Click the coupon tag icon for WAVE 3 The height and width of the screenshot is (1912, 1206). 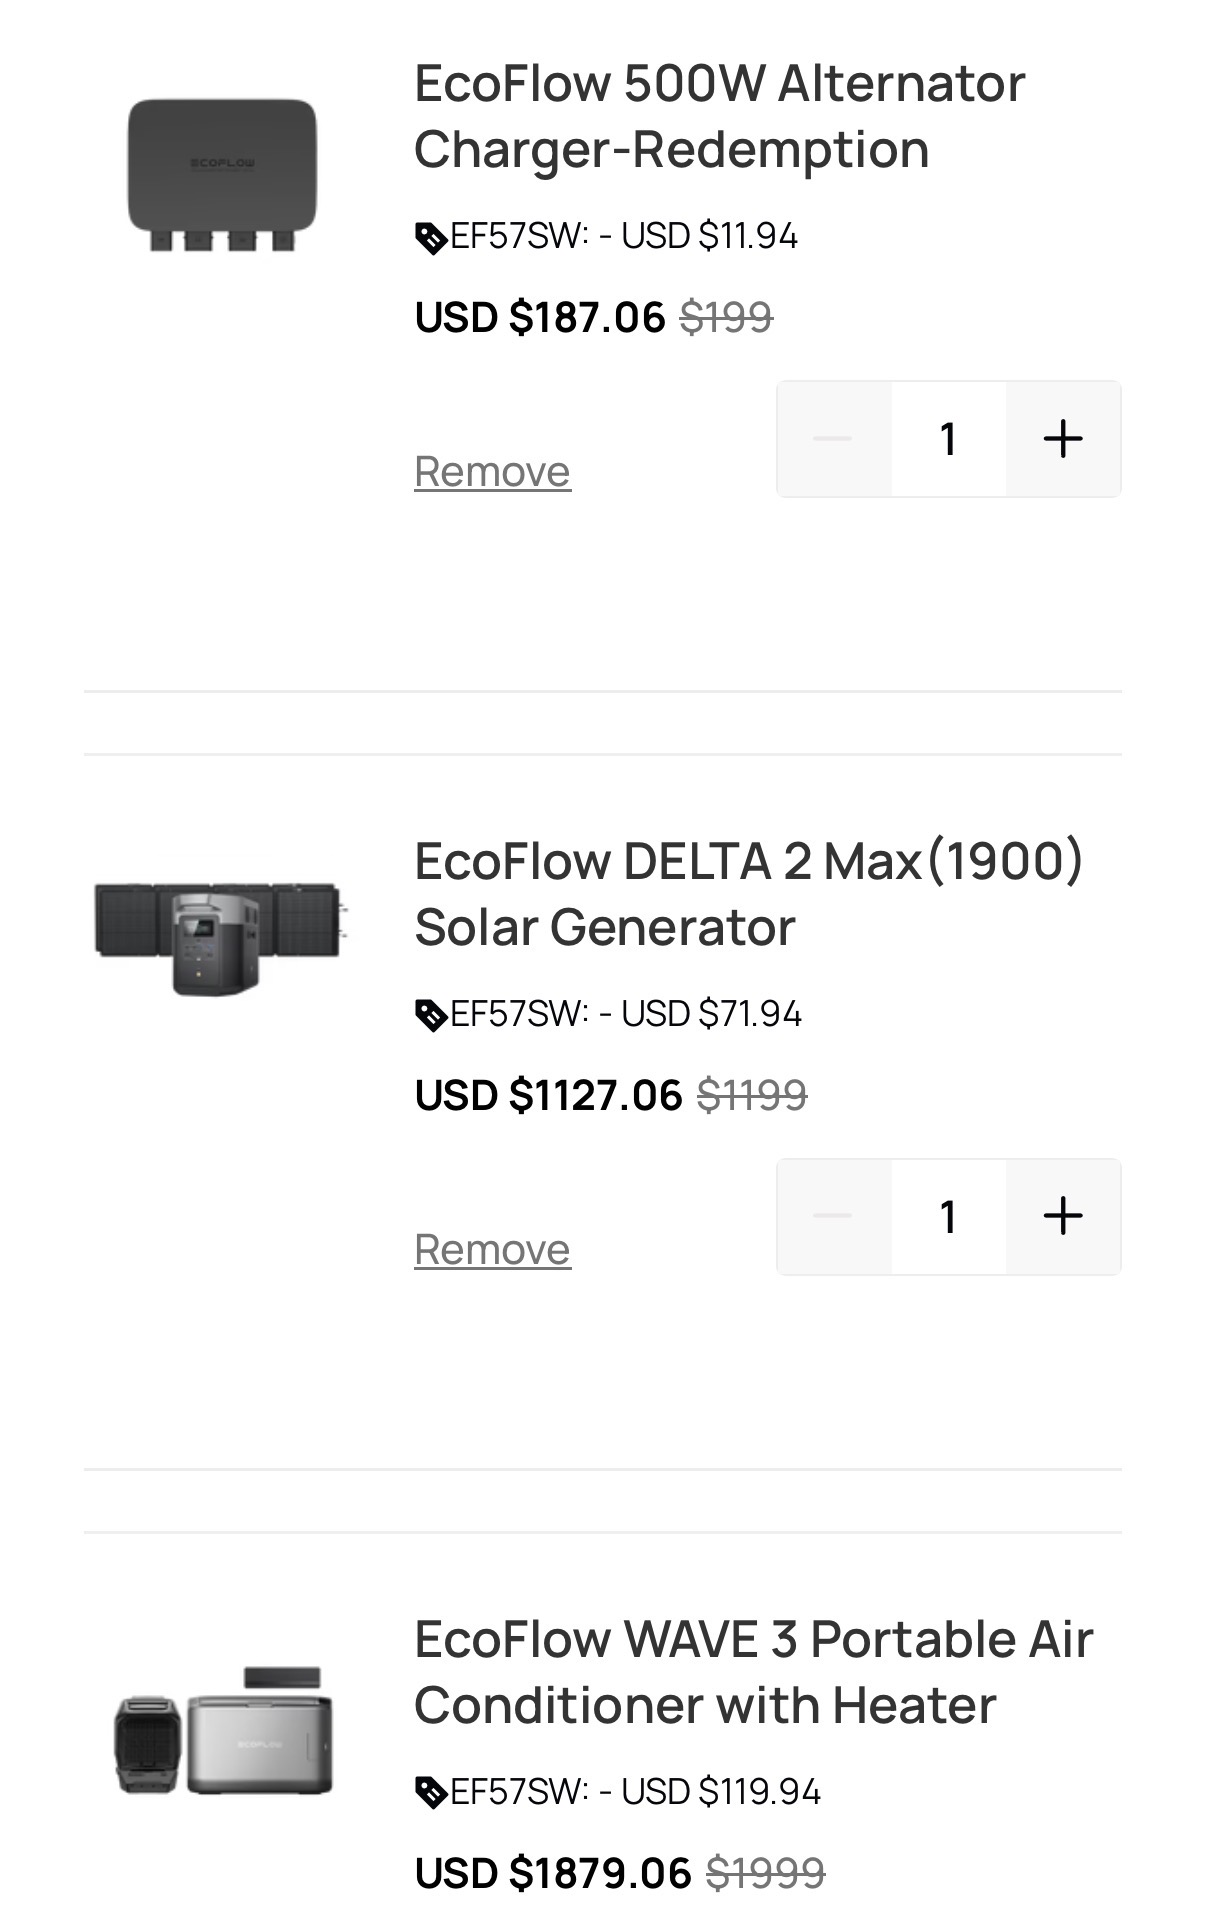point(431,1793)
